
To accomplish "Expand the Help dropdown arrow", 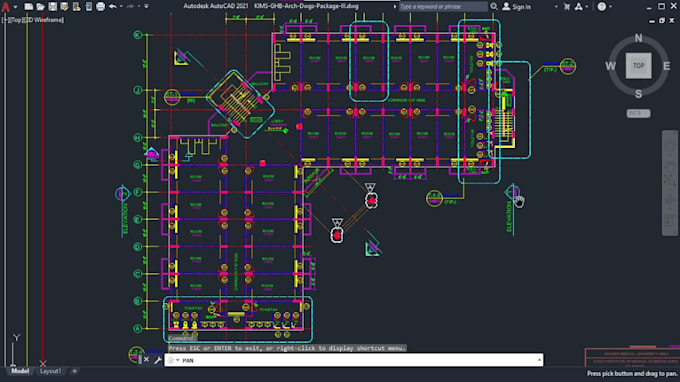I will pos(611,7).
